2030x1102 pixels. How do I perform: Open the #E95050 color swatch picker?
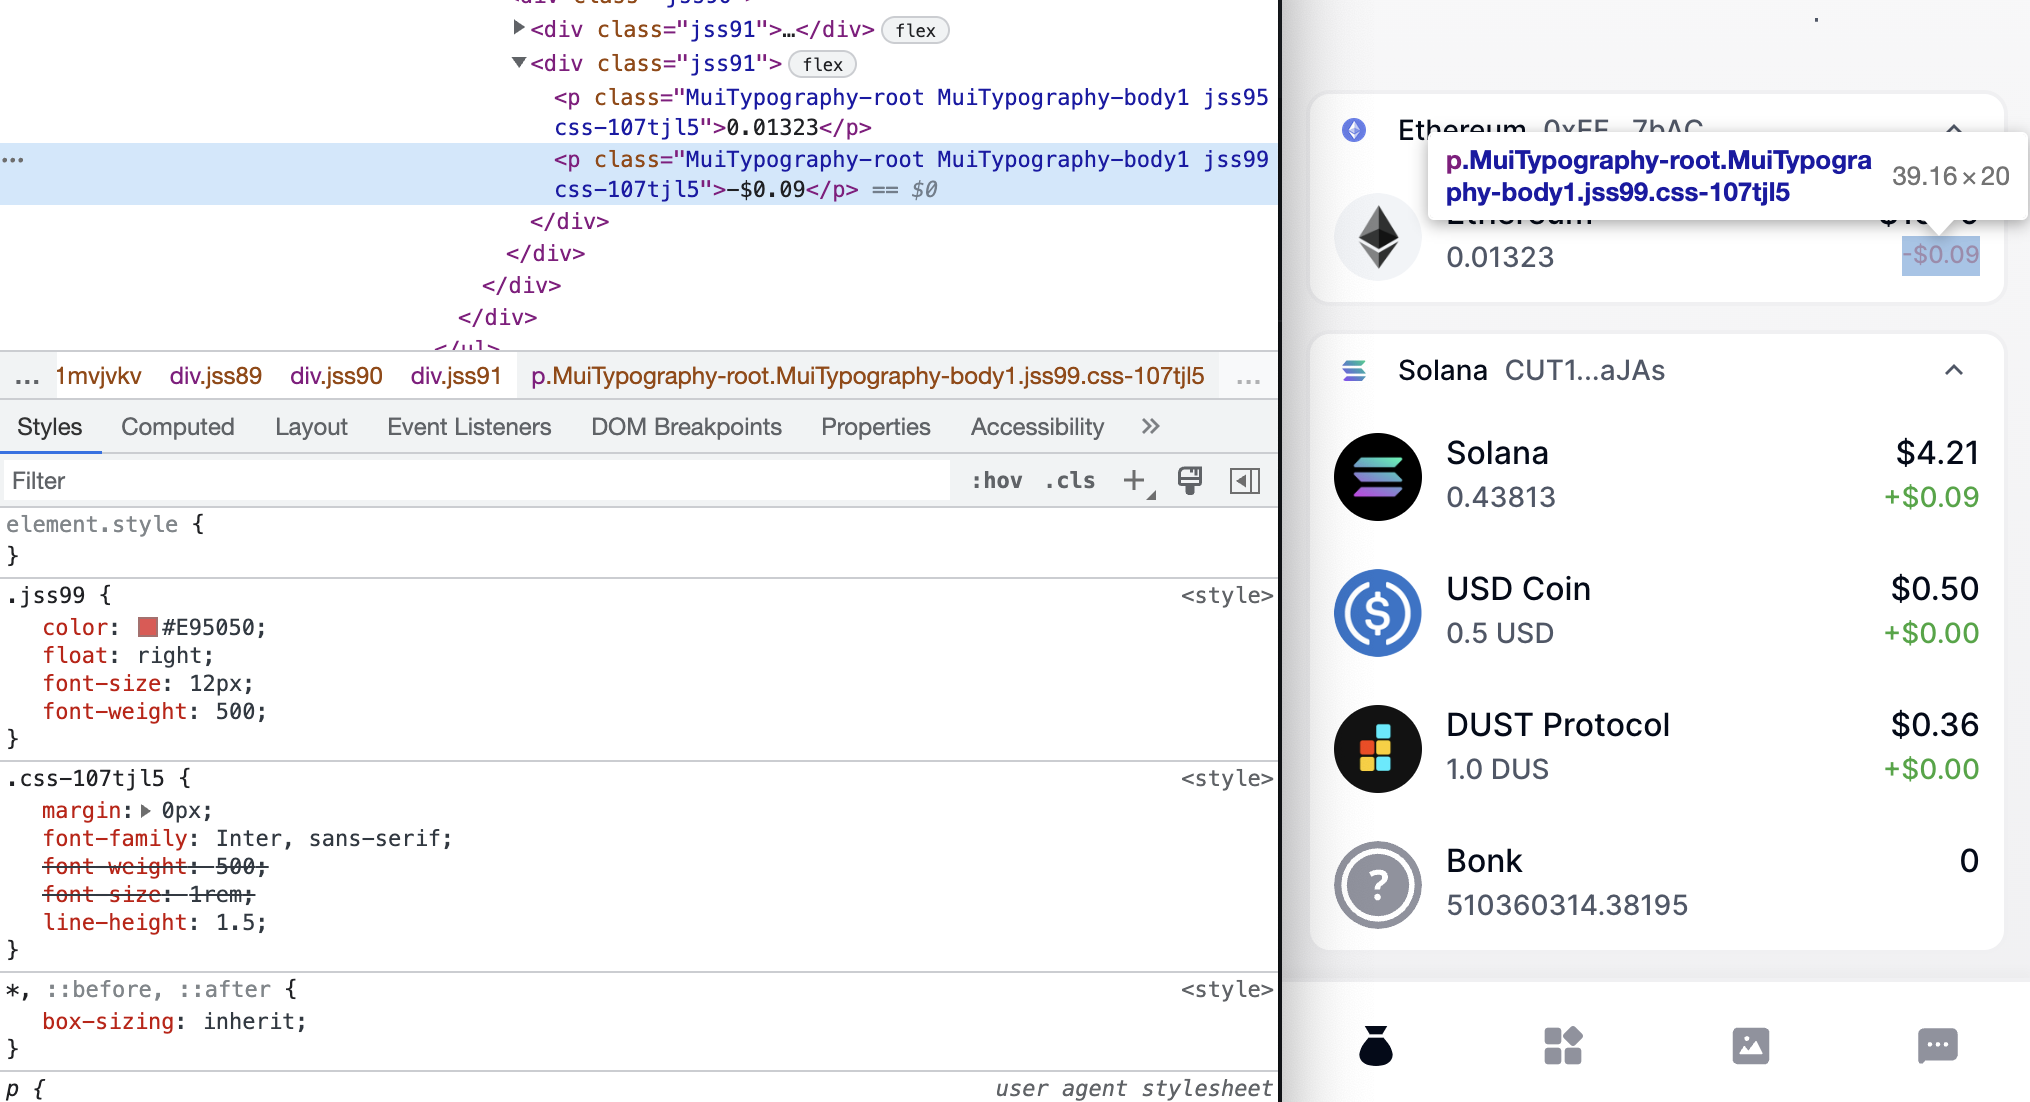tap(148, 627)
